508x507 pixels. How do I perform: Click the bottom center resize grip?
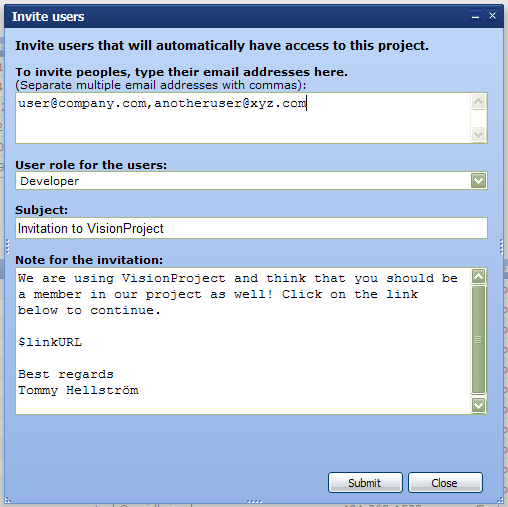(254, 501)
